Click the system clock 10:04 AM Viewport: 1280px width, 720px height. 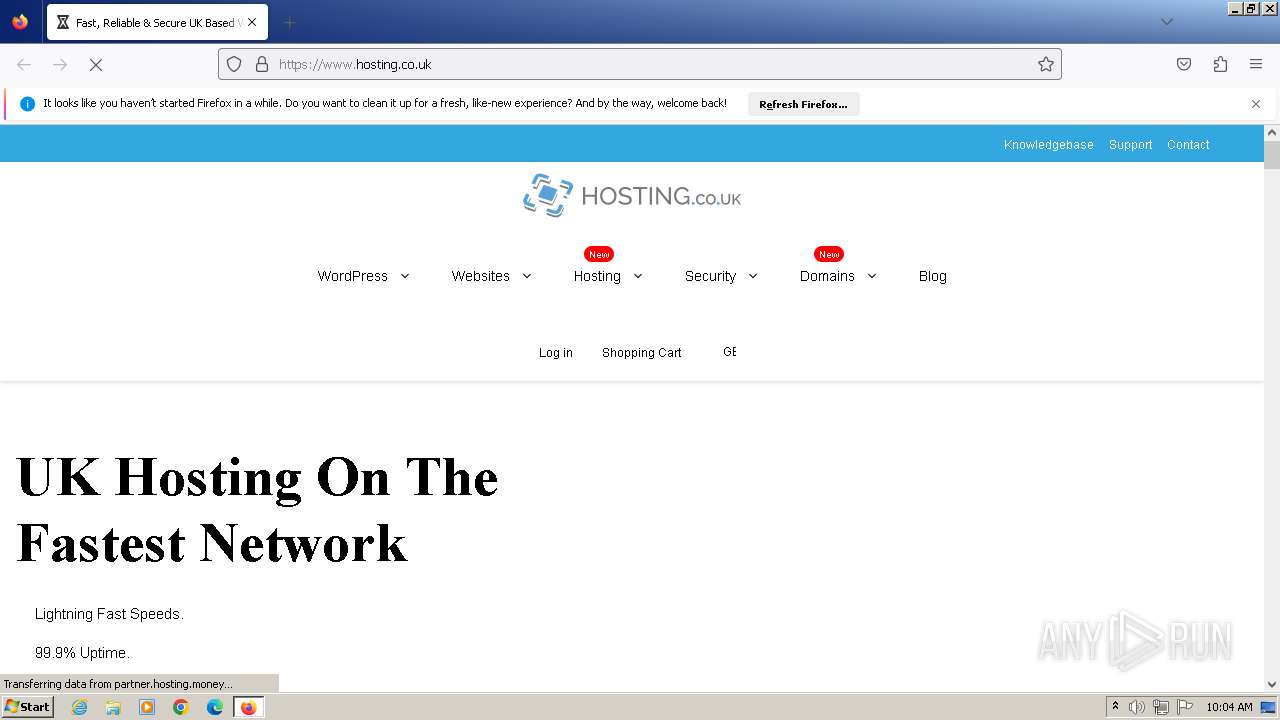coord(1229,707)
